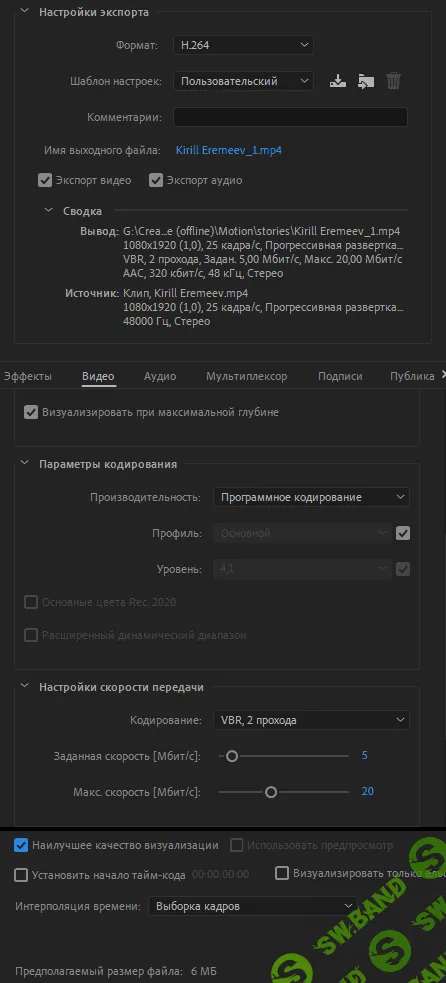Image resolution: width=446 pixels, height=983 pixels.
Task: Switch to the Мультиплексор tab
Action: coord(247,376)
